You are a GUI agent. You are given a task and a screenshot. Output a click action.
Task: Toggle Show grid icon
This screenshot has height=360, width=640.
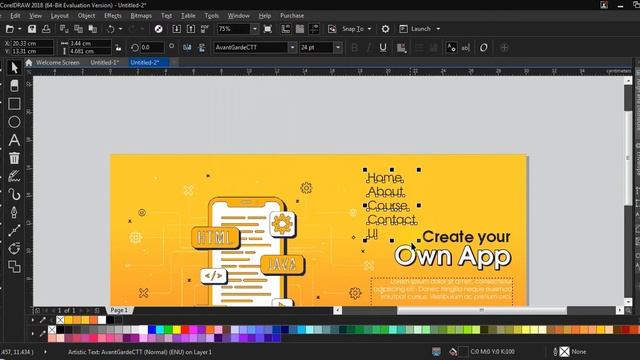[x=300, y=29]
